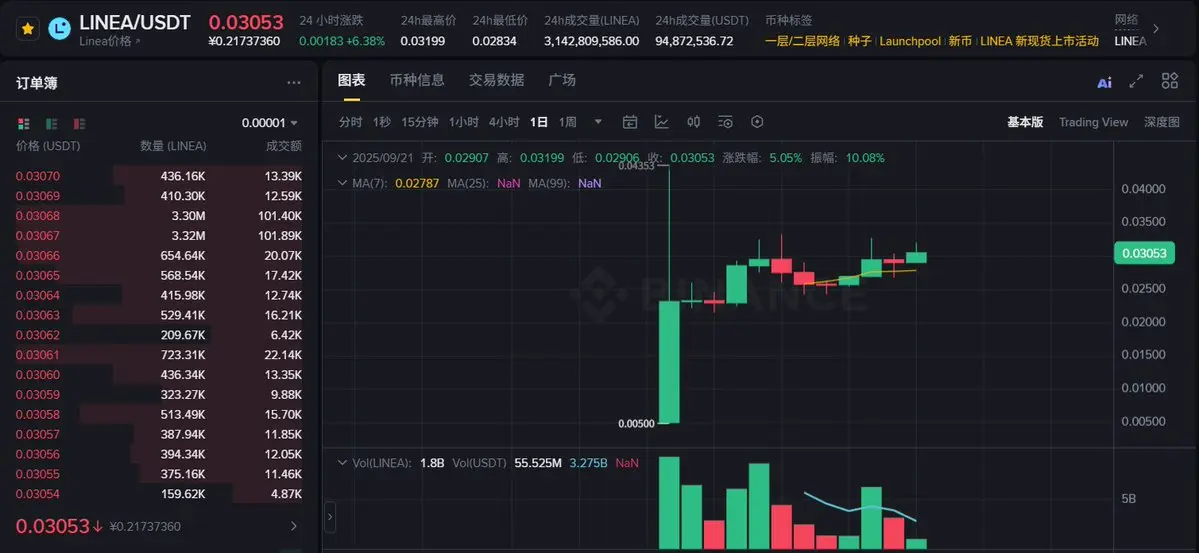This screenshot has width=1199, height=553.
Task: Open the Ai assistant icon
Action: [x=1104, y=83]
